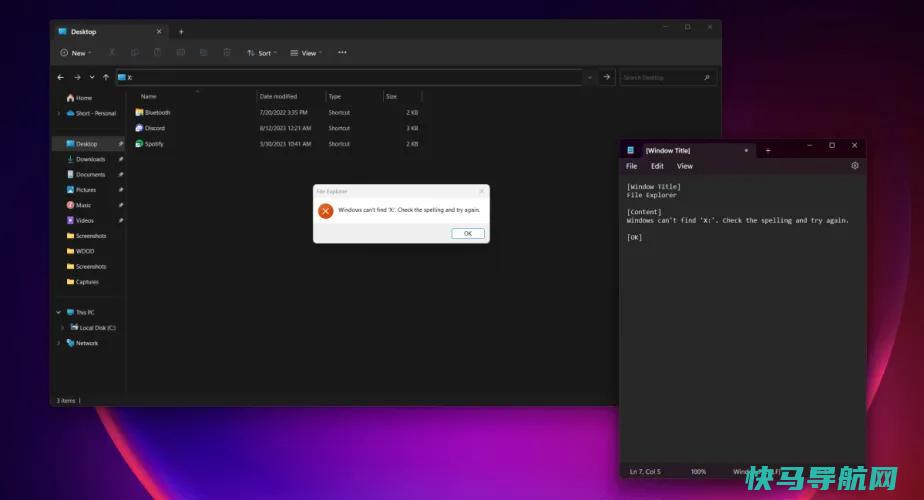Viewport: 924px width, 500px height.
Task: Add a new tab in Notepad
Action: click(768, 150)
